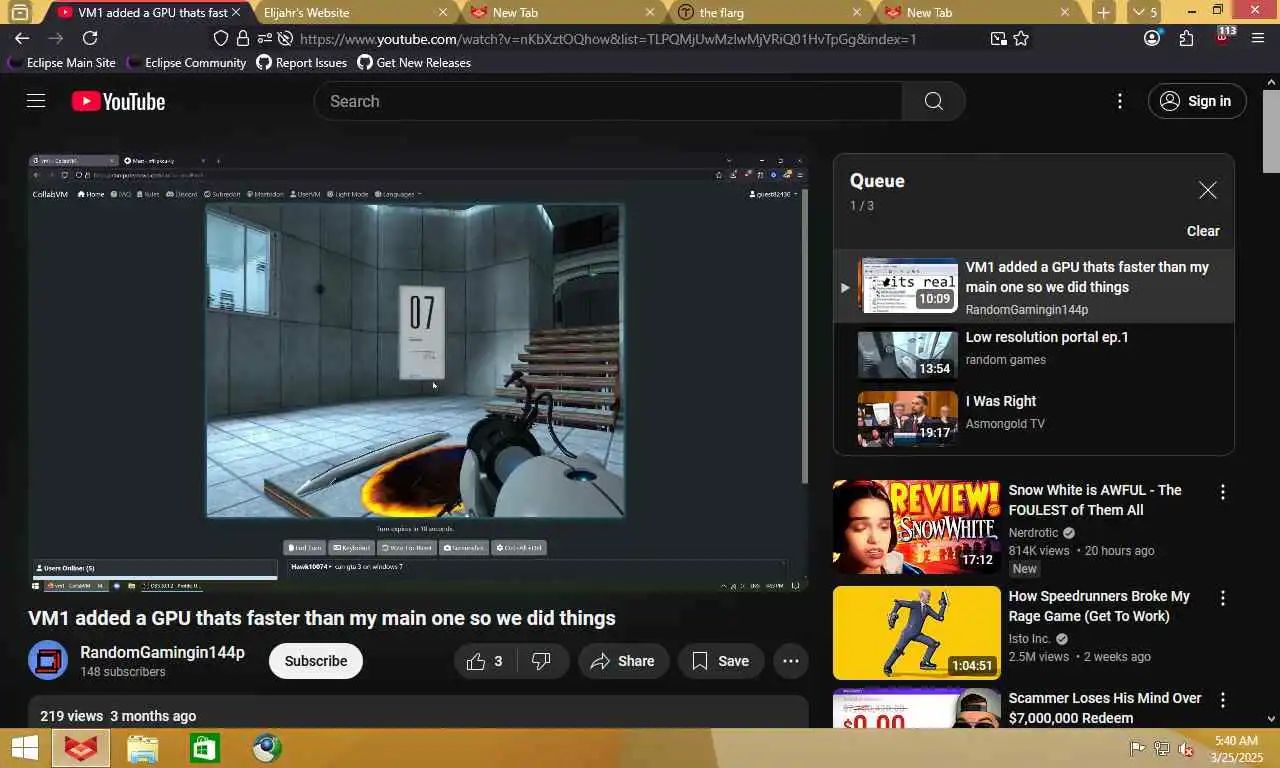The image size is (1280, 768).
Task: Click the Sign in button
Action: click(x=1197, y=101)
